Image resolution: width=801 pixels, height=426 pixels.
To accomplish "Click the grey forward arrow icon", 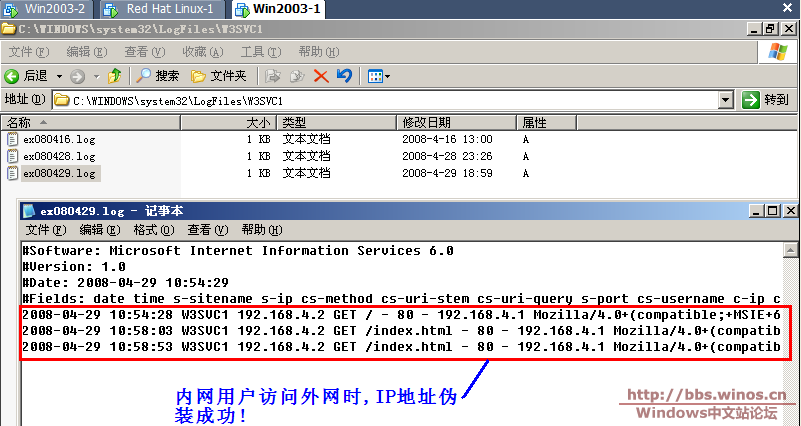I will pos(77,77).
